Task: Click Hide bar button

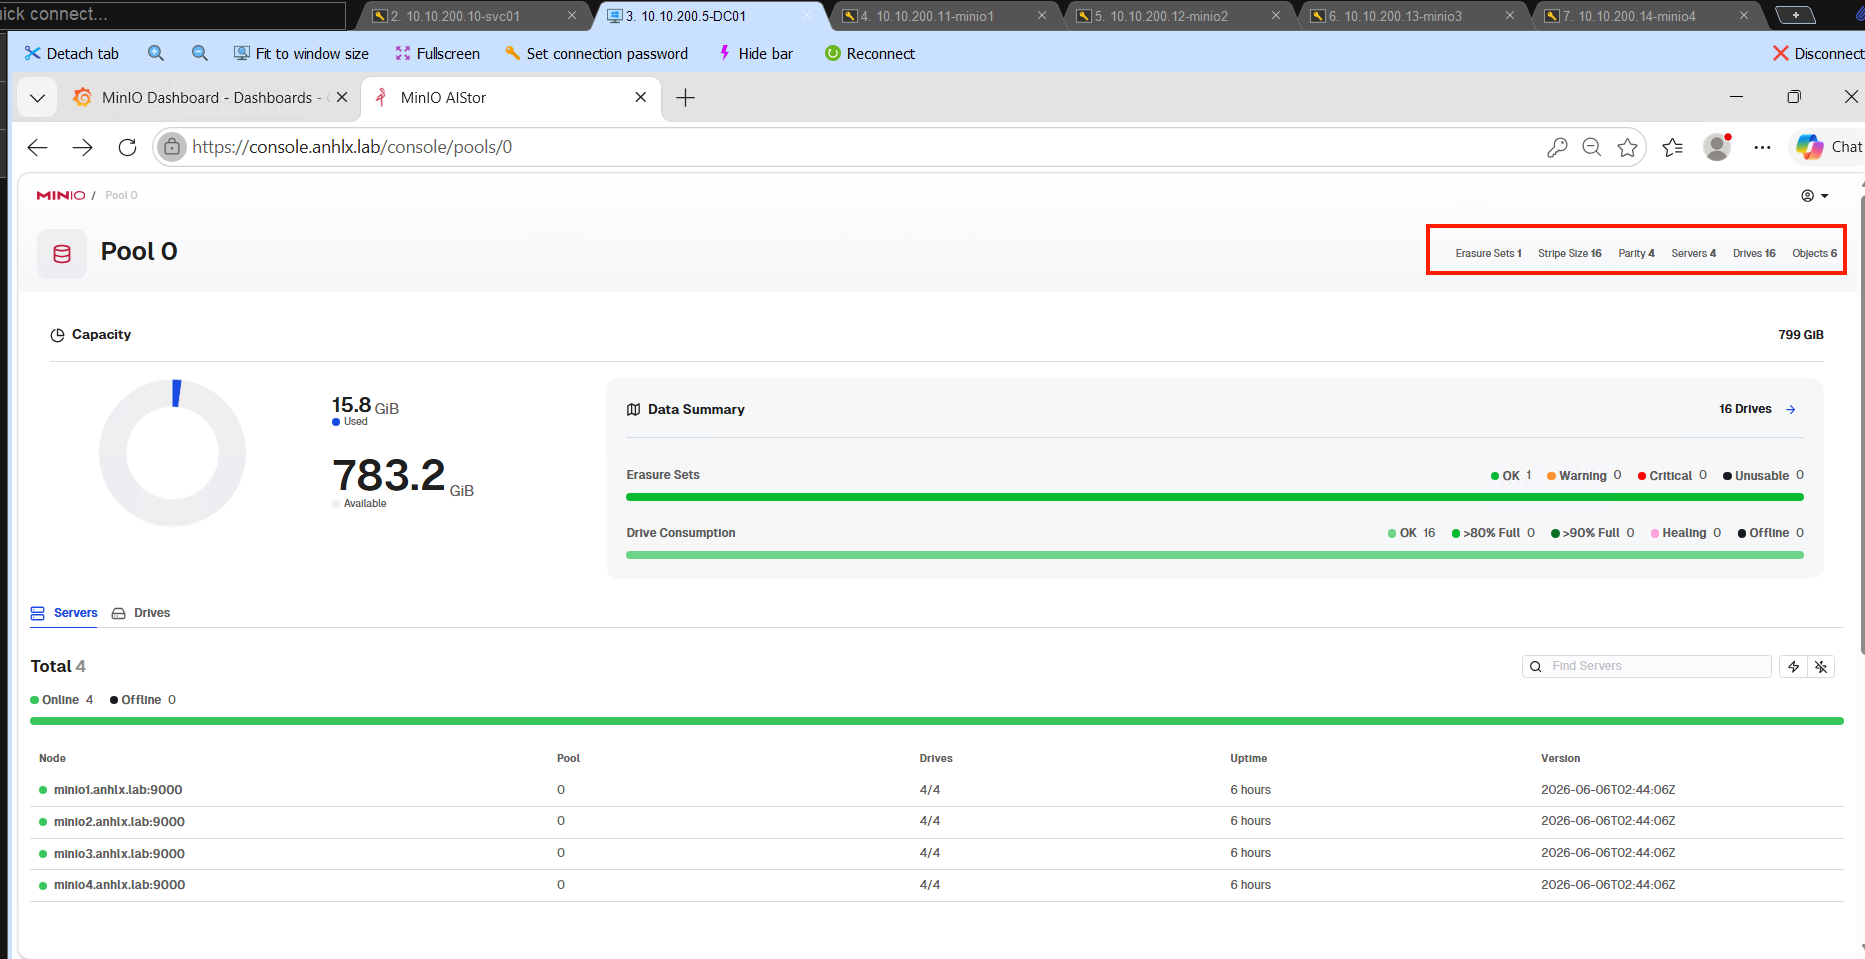Action: [x=755, y=54]
